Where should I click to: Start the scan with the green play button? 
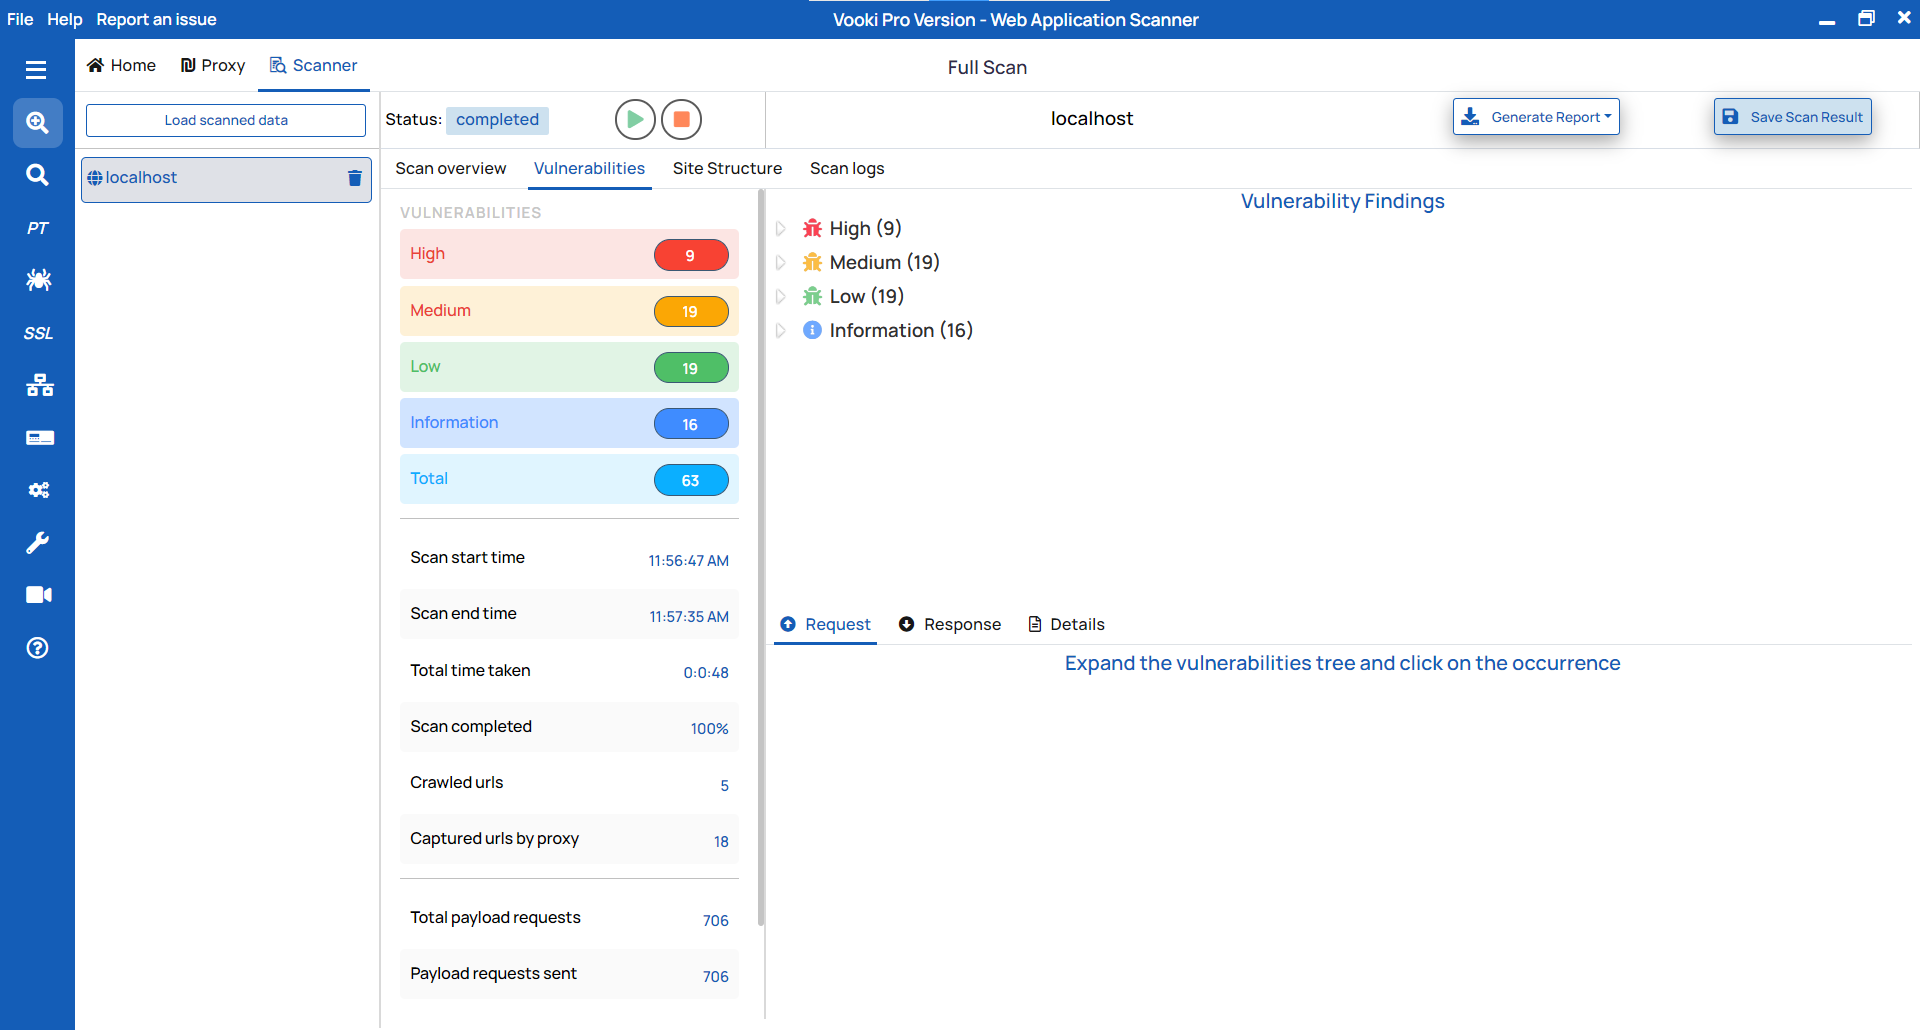[x=635, y=119]
